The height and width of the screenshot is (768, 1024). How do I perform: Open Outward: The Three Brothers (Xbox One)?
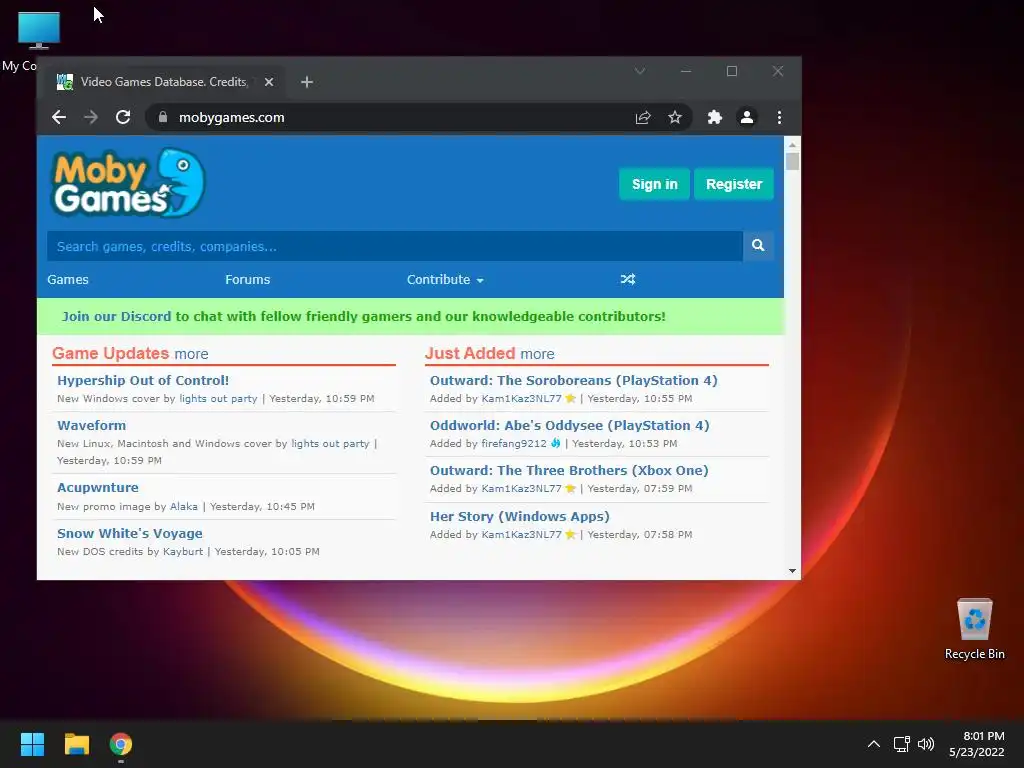(x=569, y=470)
